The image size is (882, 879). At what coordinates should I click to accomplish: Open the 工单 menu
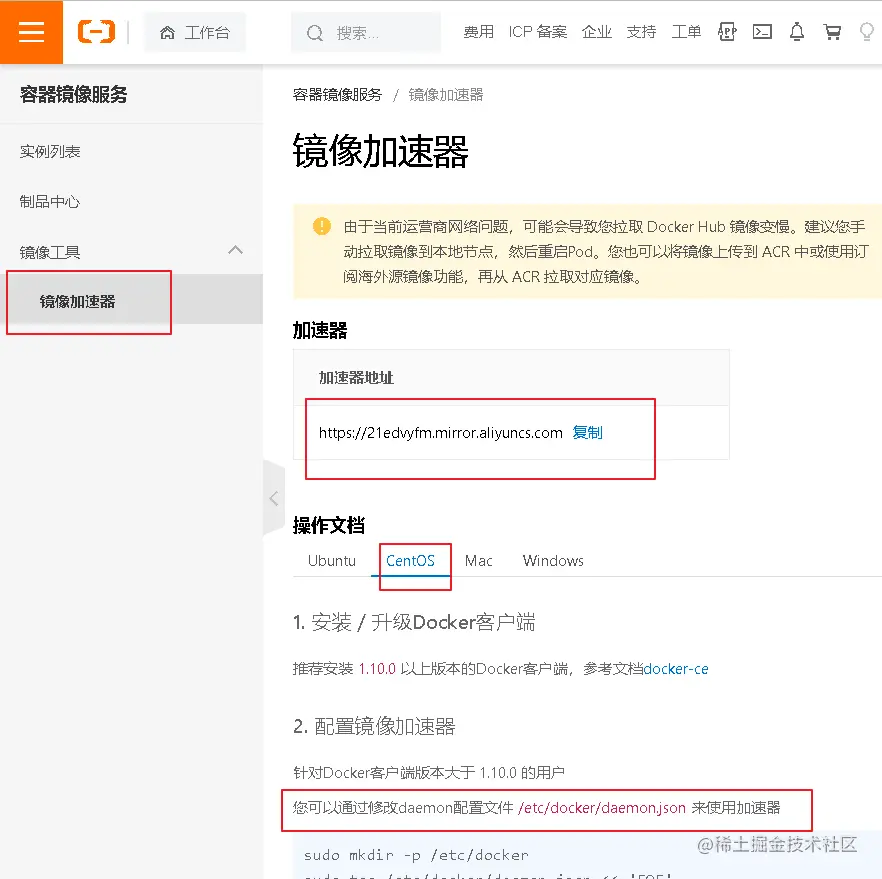coord(686,32)
